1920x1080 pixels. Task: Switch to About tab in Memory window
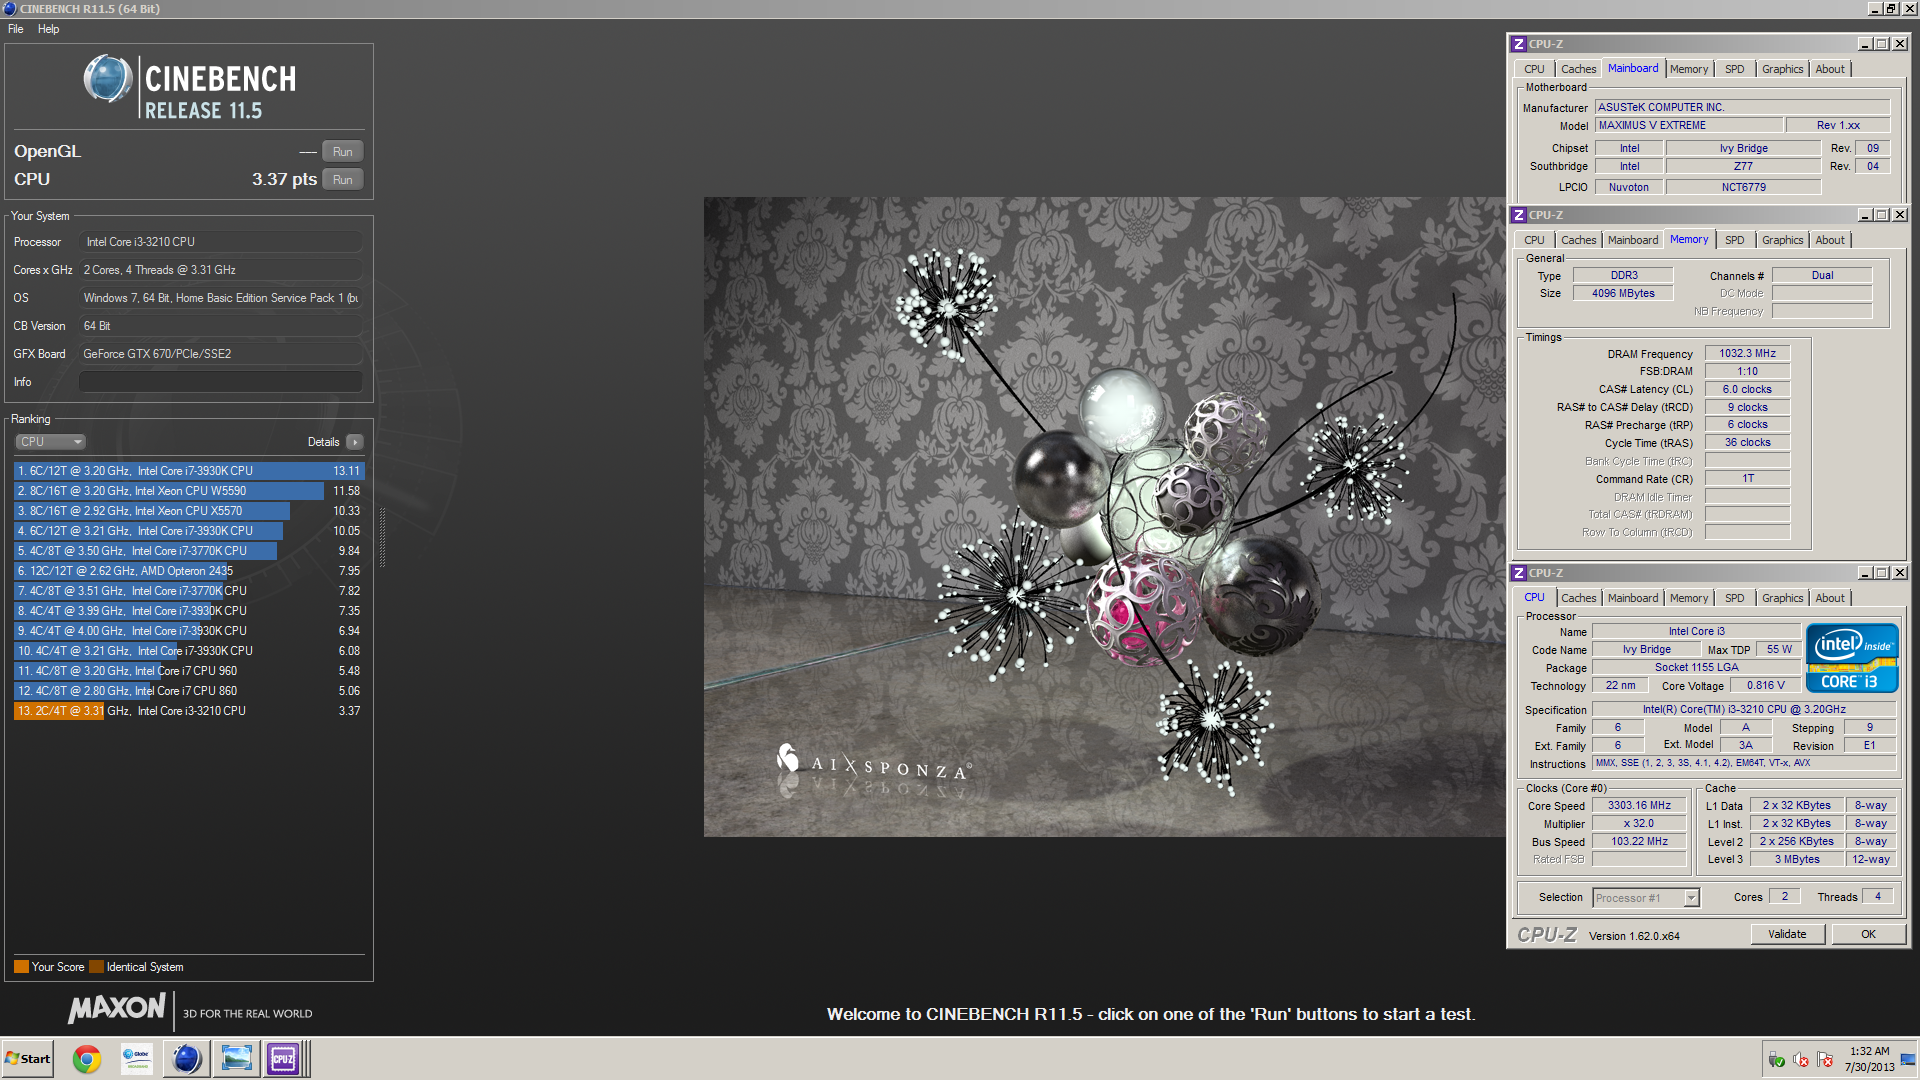point(1830,240)
